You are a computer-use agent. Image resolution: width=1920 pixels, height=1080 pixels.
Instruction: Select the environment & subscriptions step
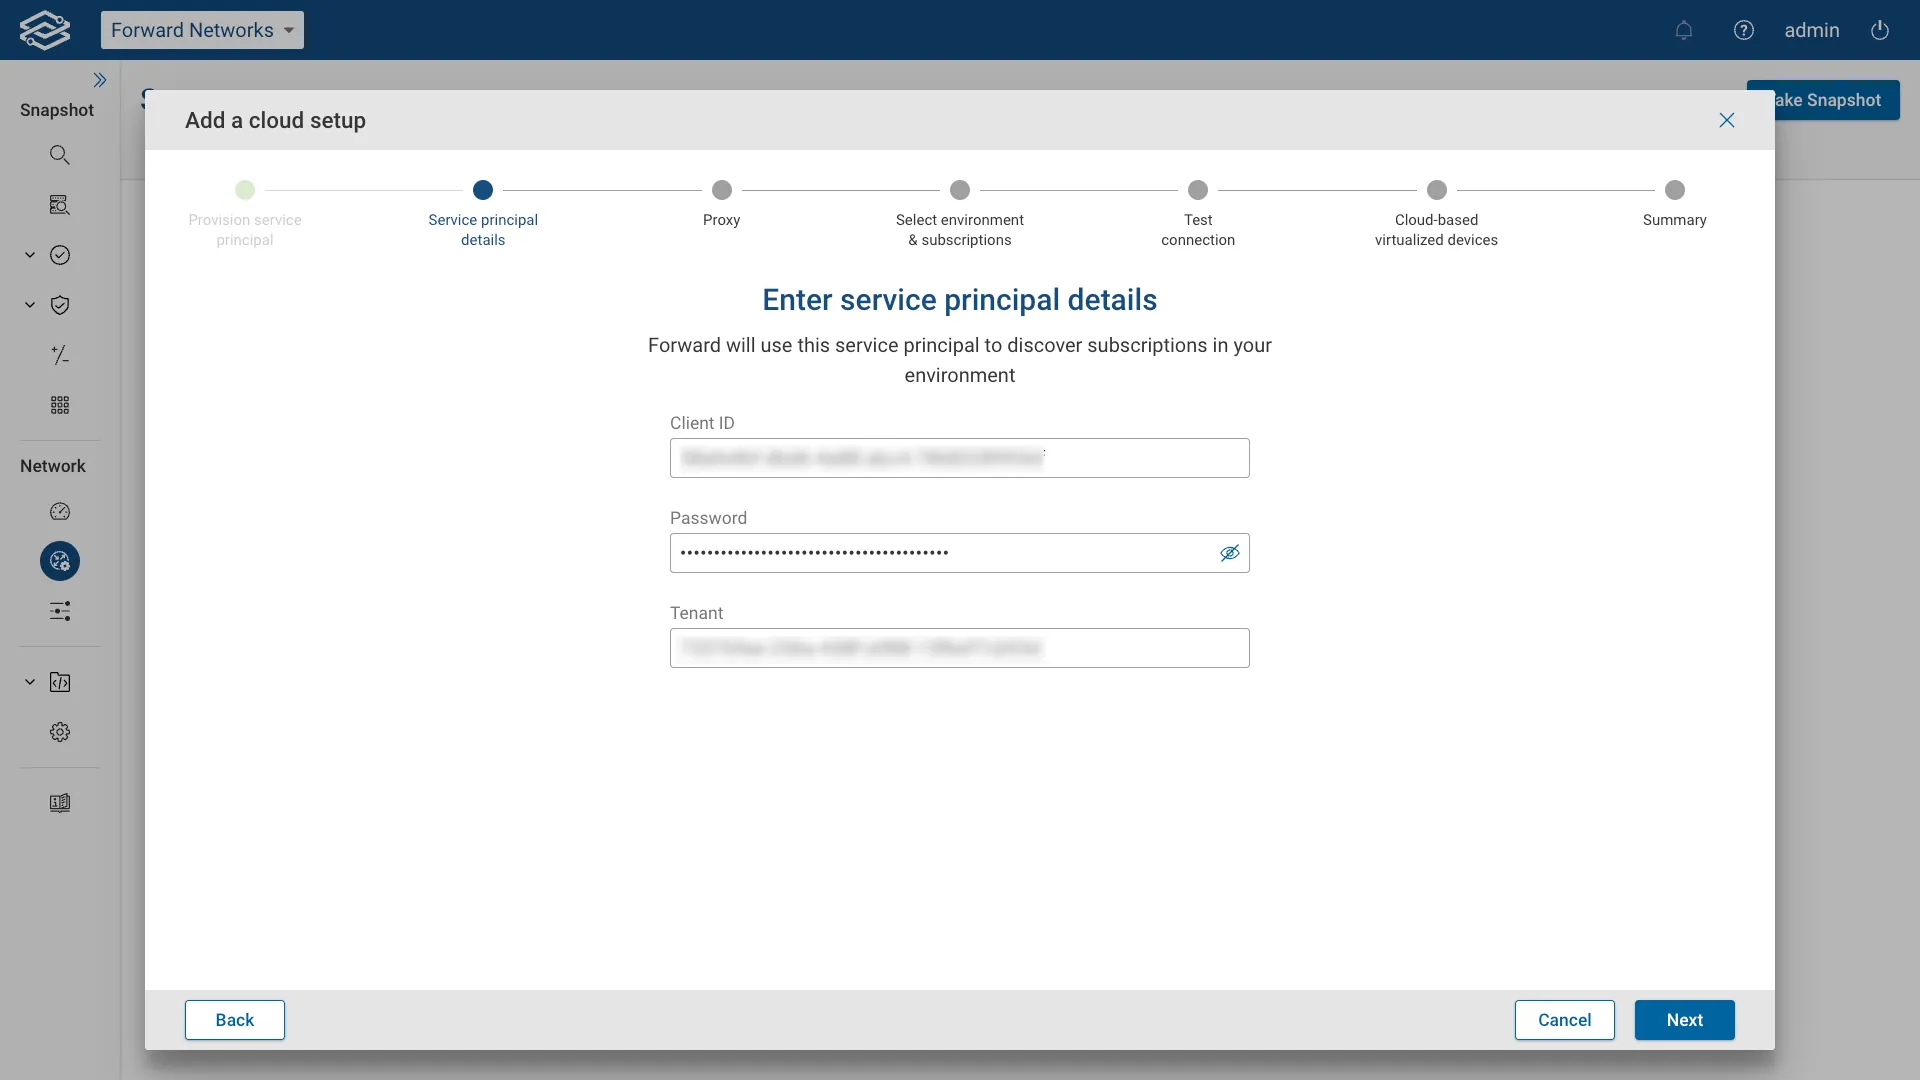[x=960, y=213]
